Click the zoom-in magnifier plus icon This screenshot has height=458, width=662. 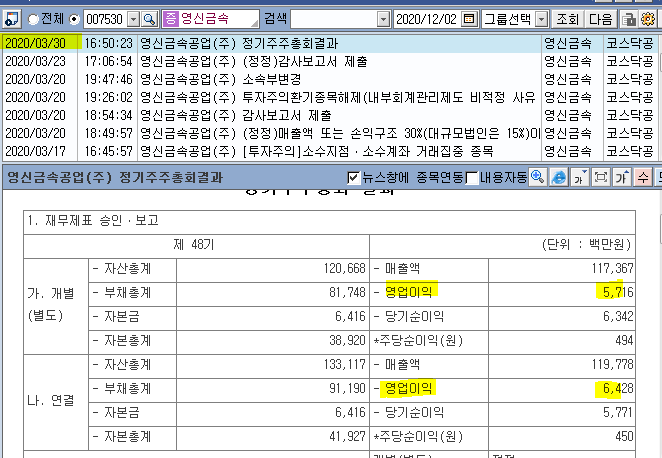538,177
